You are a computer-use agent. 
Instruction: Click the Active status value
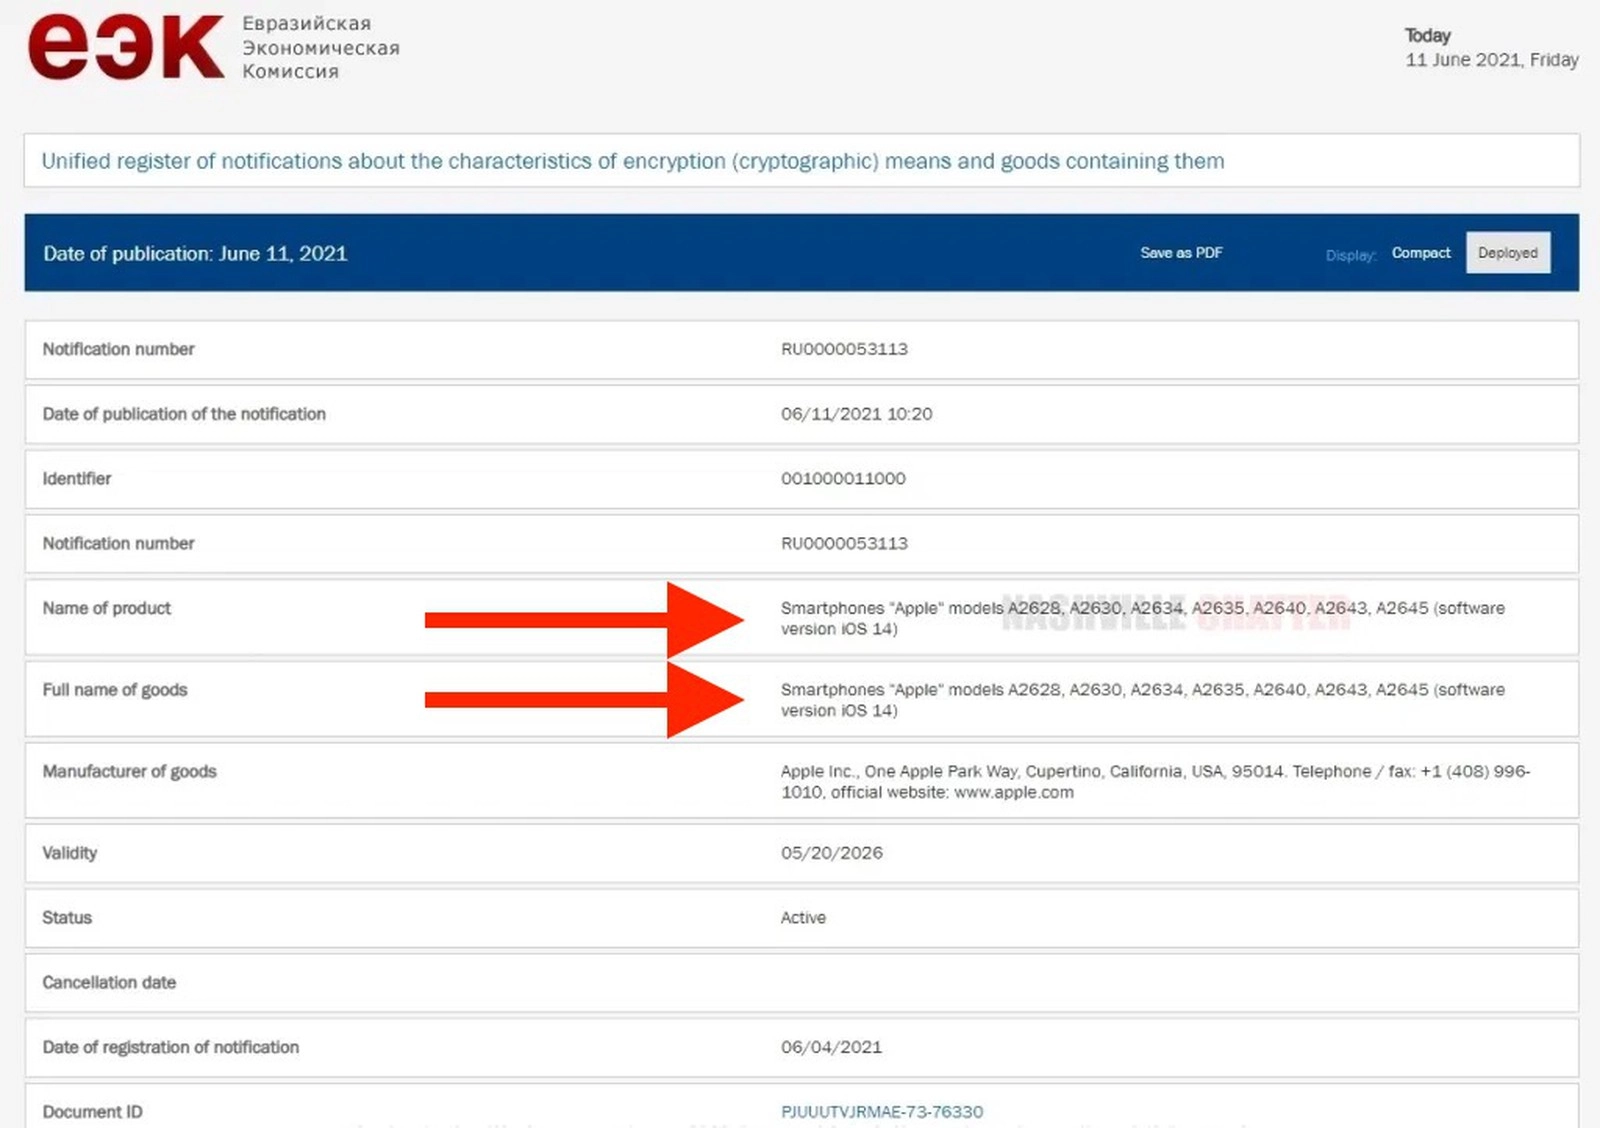coord(803,918)
